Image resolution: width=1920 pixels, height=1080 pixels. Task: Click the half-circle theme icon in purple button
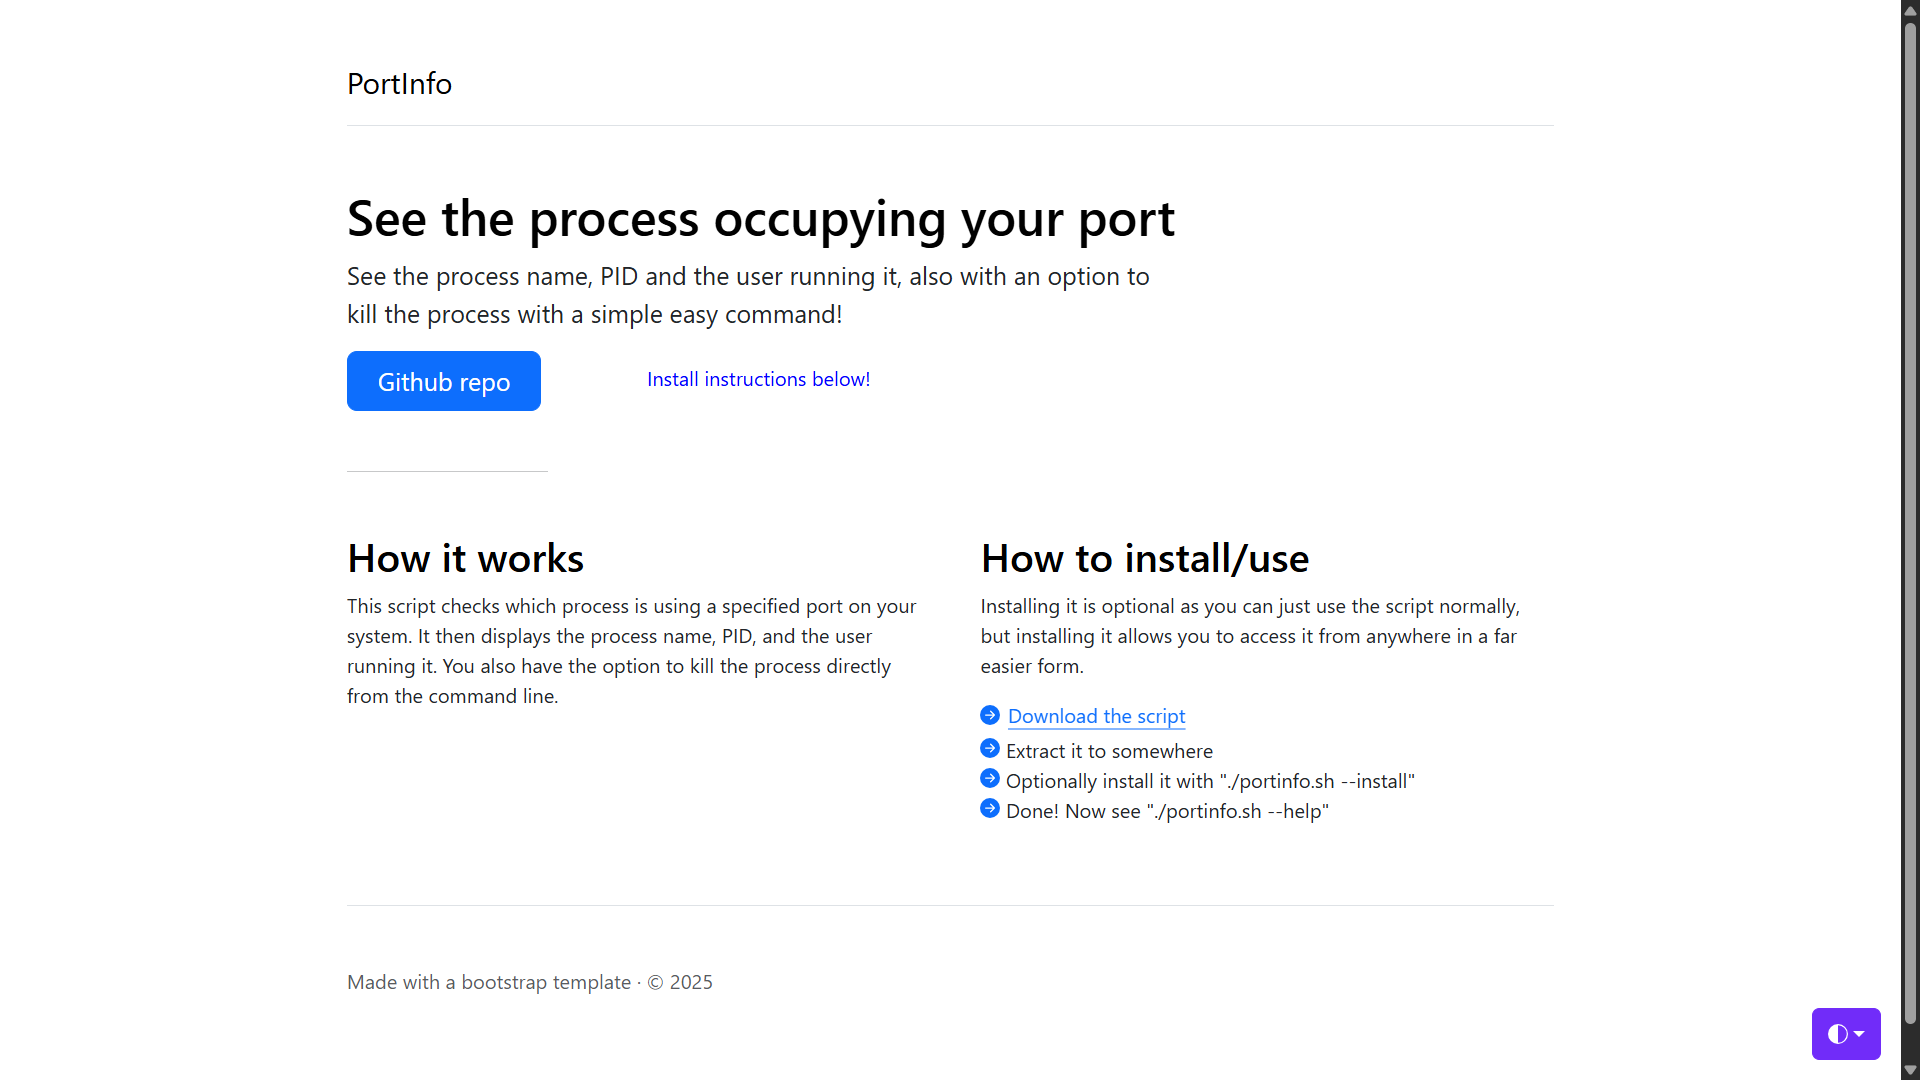click(x=1837, y=1034)
